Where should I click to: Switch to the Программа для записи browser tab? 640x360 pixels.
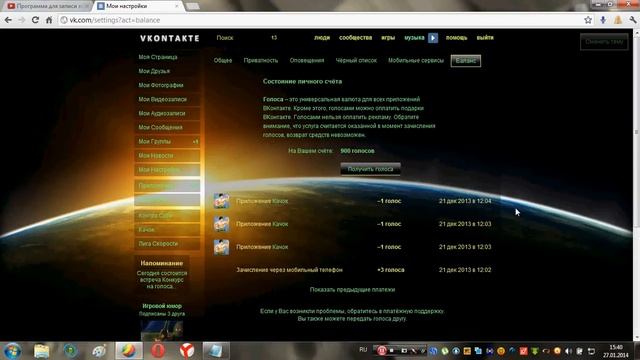point(47,6)
